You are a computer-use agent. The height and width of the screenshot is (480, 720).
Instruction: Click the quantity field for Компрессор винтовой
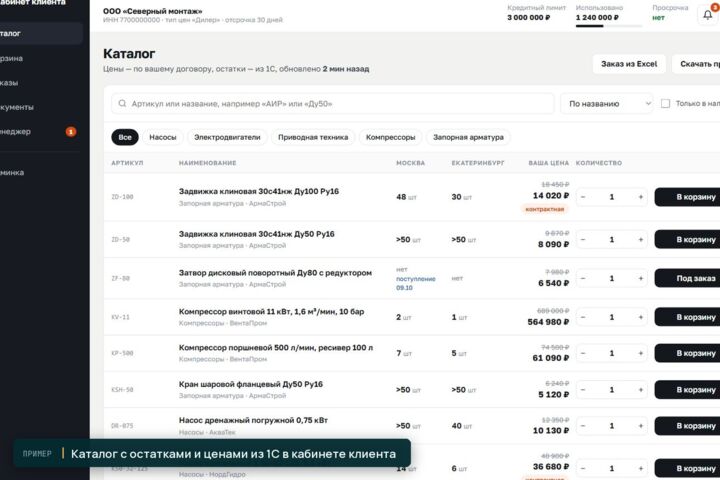click(x=612, y=317)
